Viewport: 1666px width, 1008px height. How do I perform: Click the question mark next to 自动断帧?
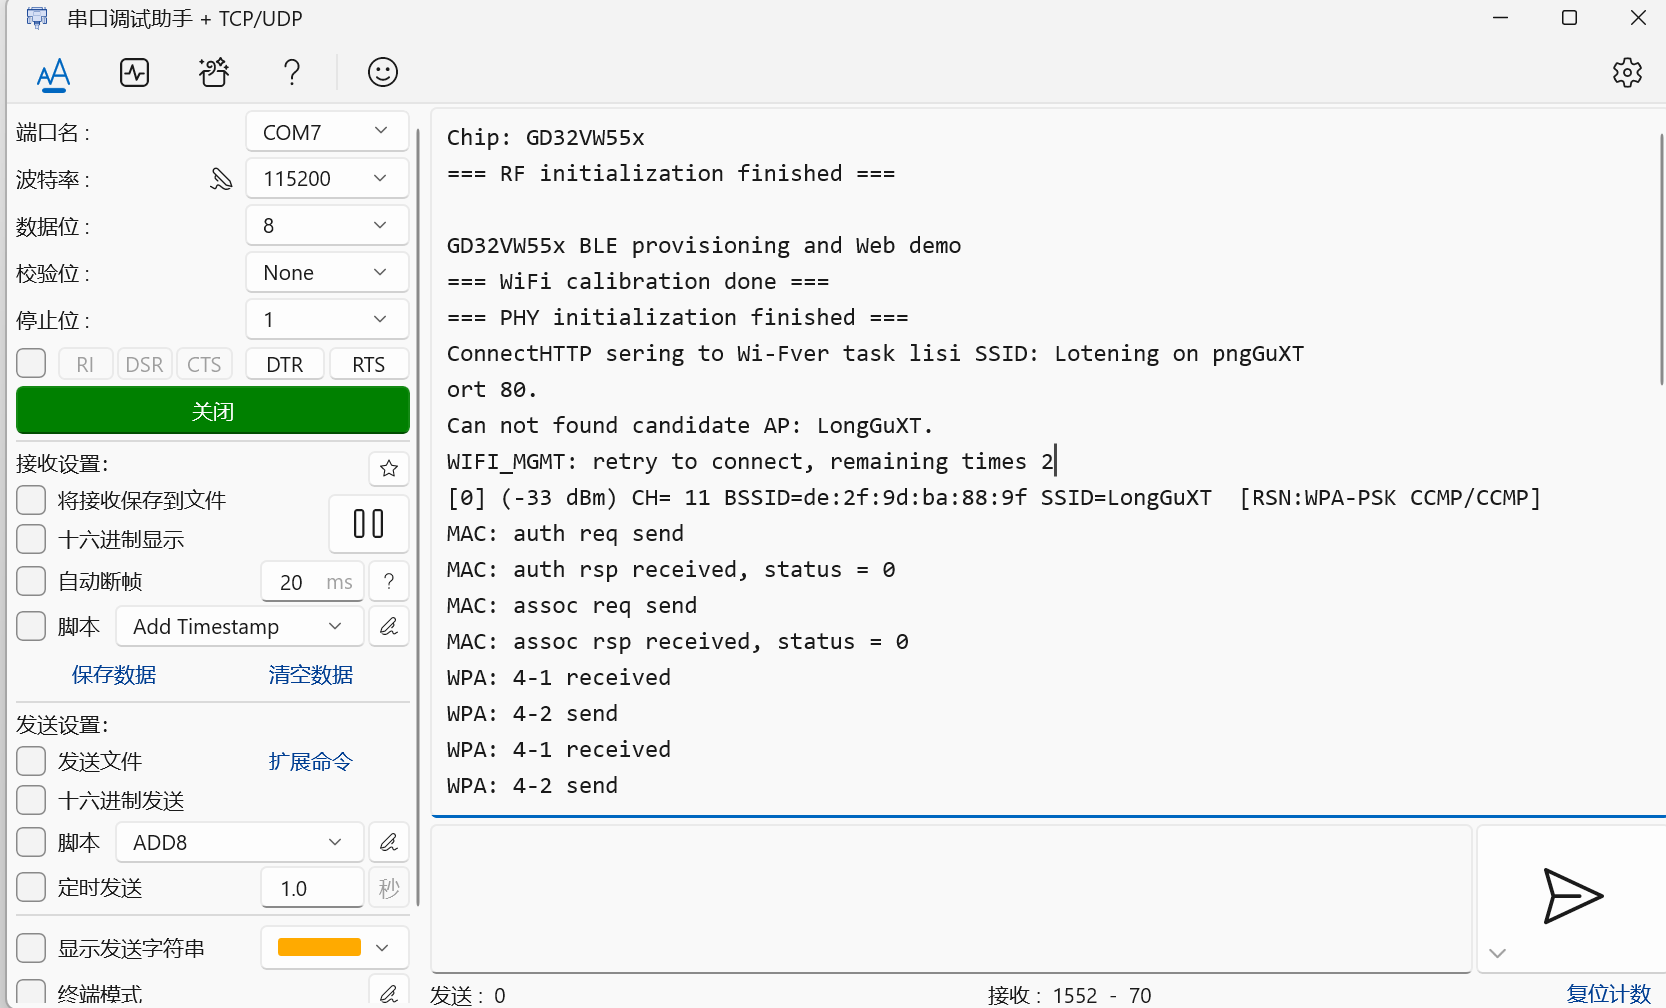389,582
